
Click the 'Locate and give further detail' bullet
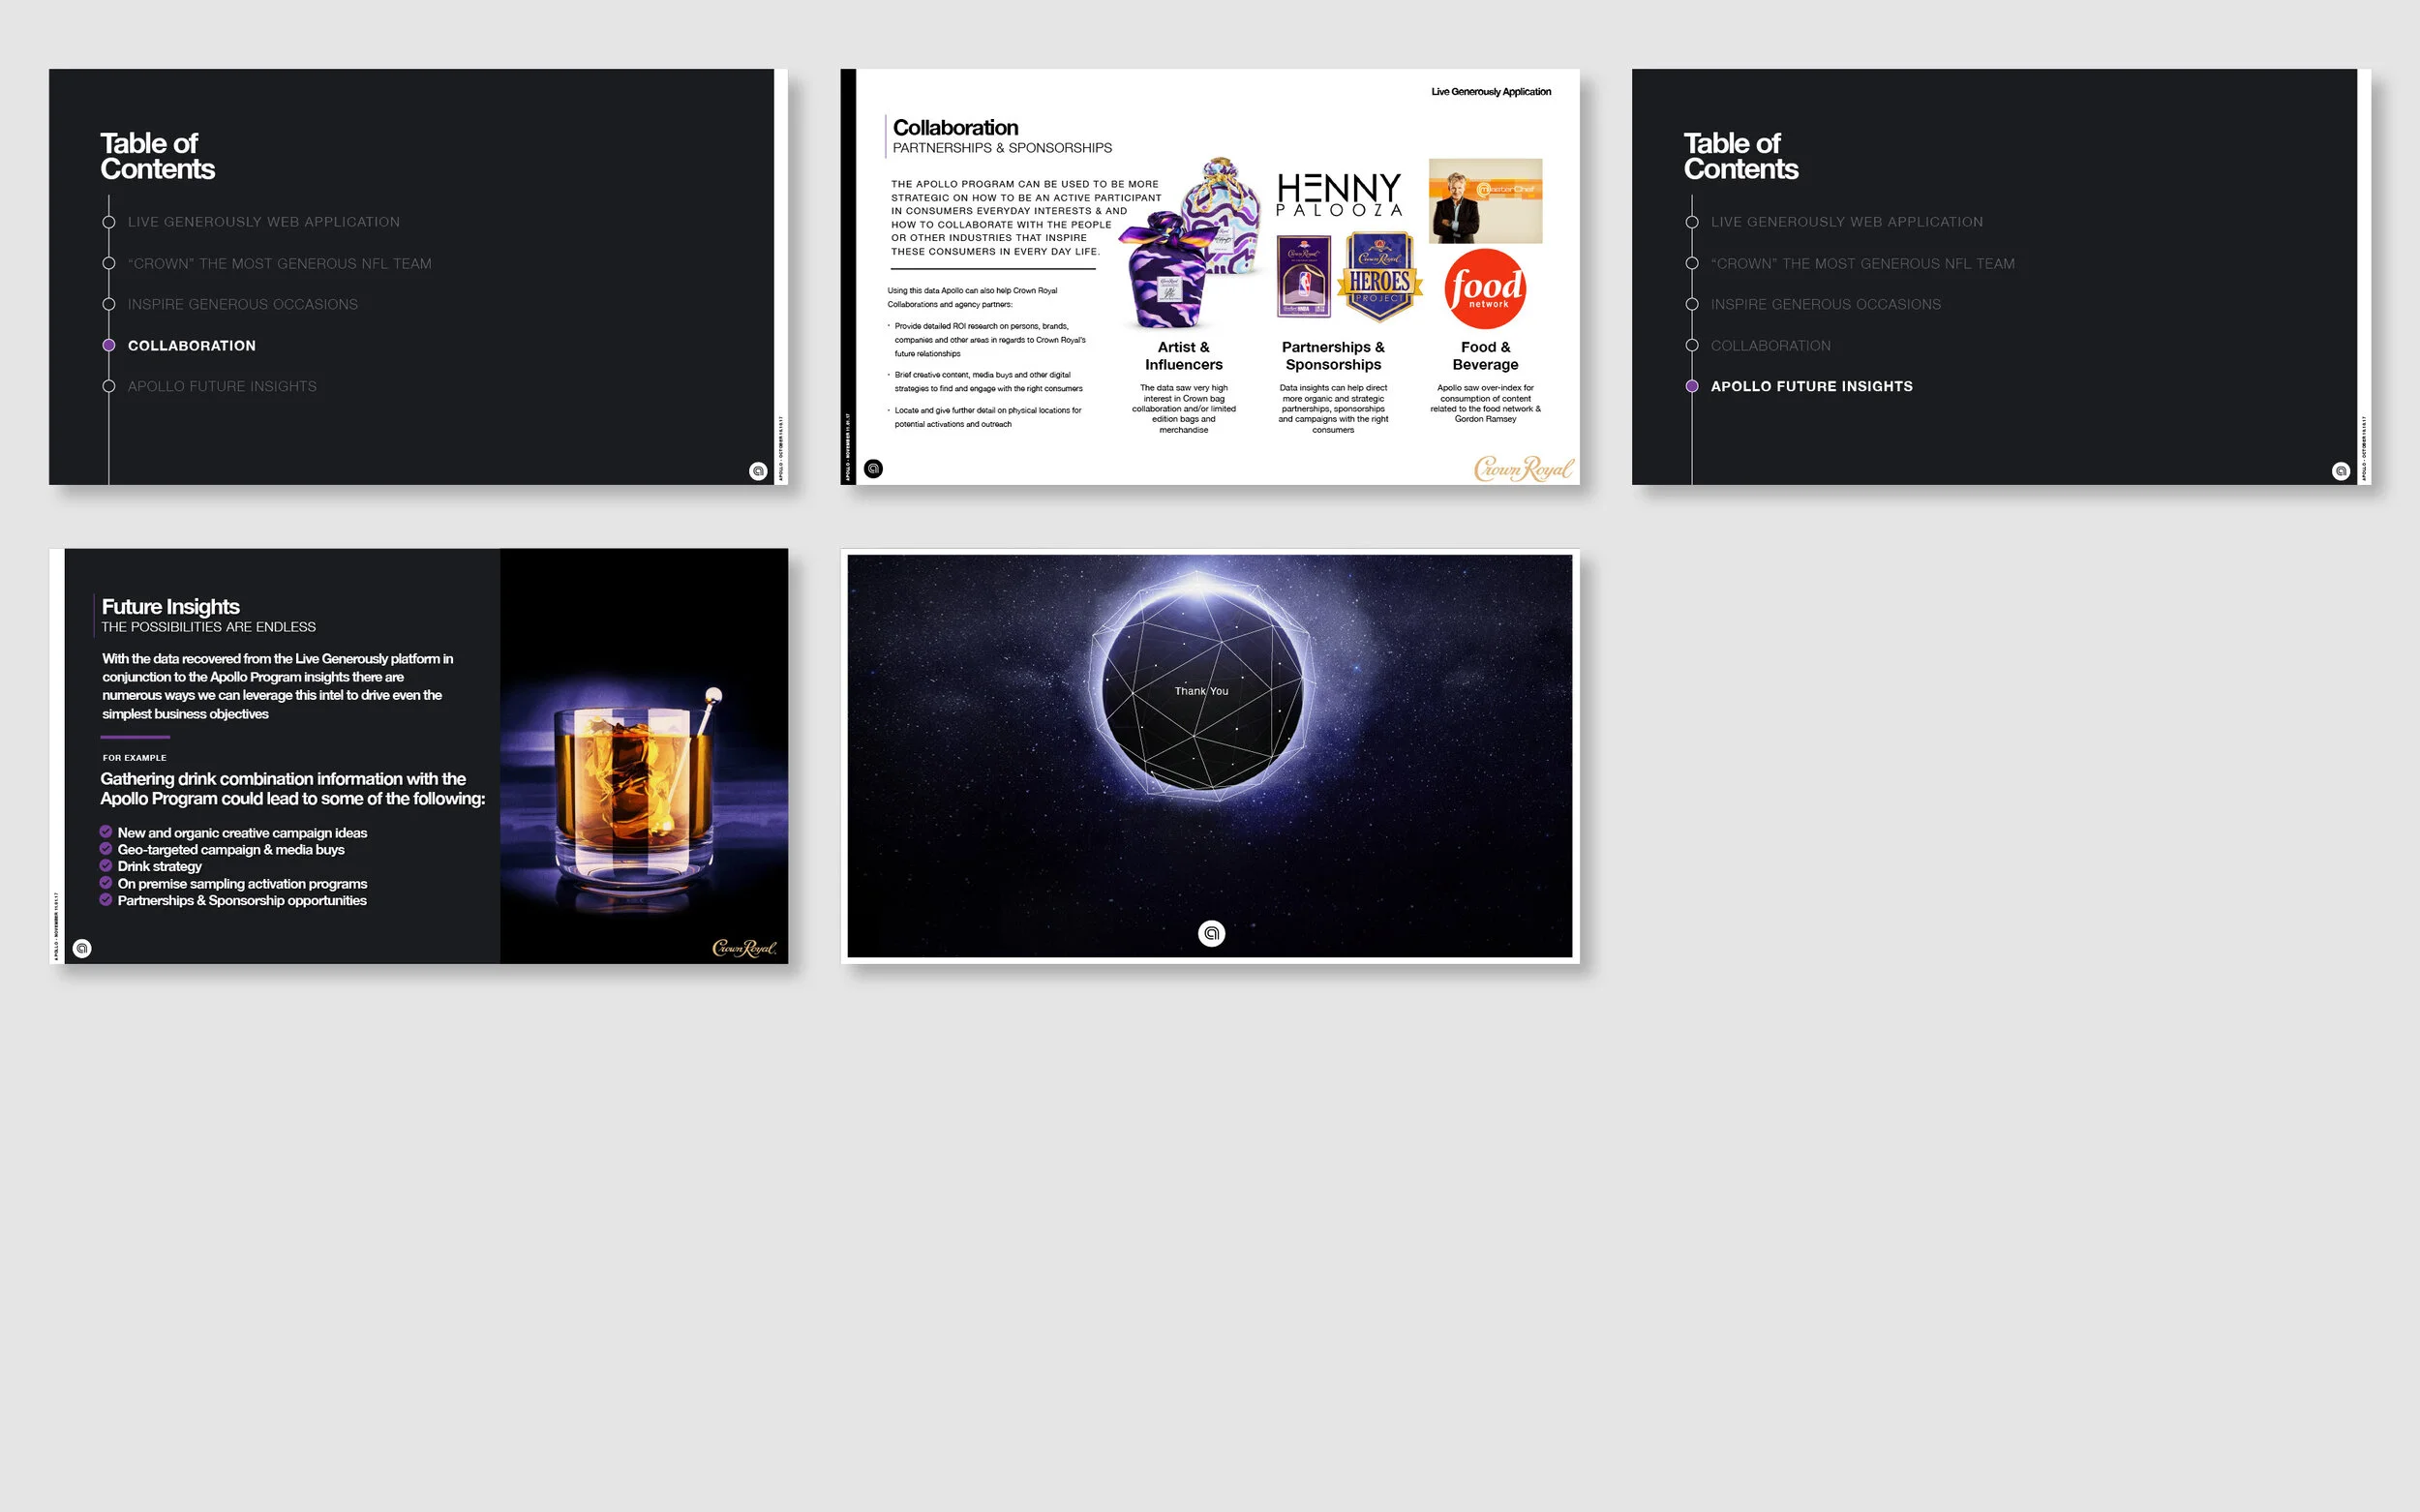tap(986, 417)
